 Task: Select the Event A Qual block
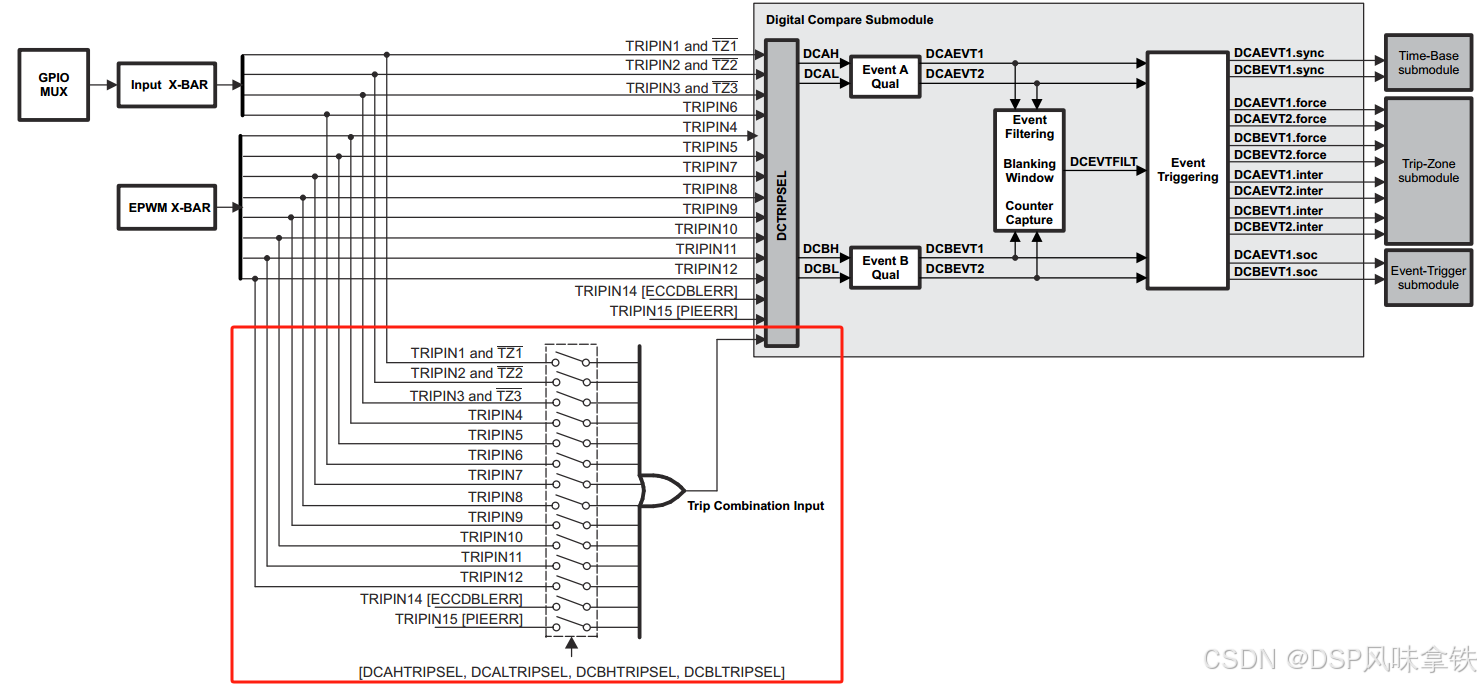point(884,77)
